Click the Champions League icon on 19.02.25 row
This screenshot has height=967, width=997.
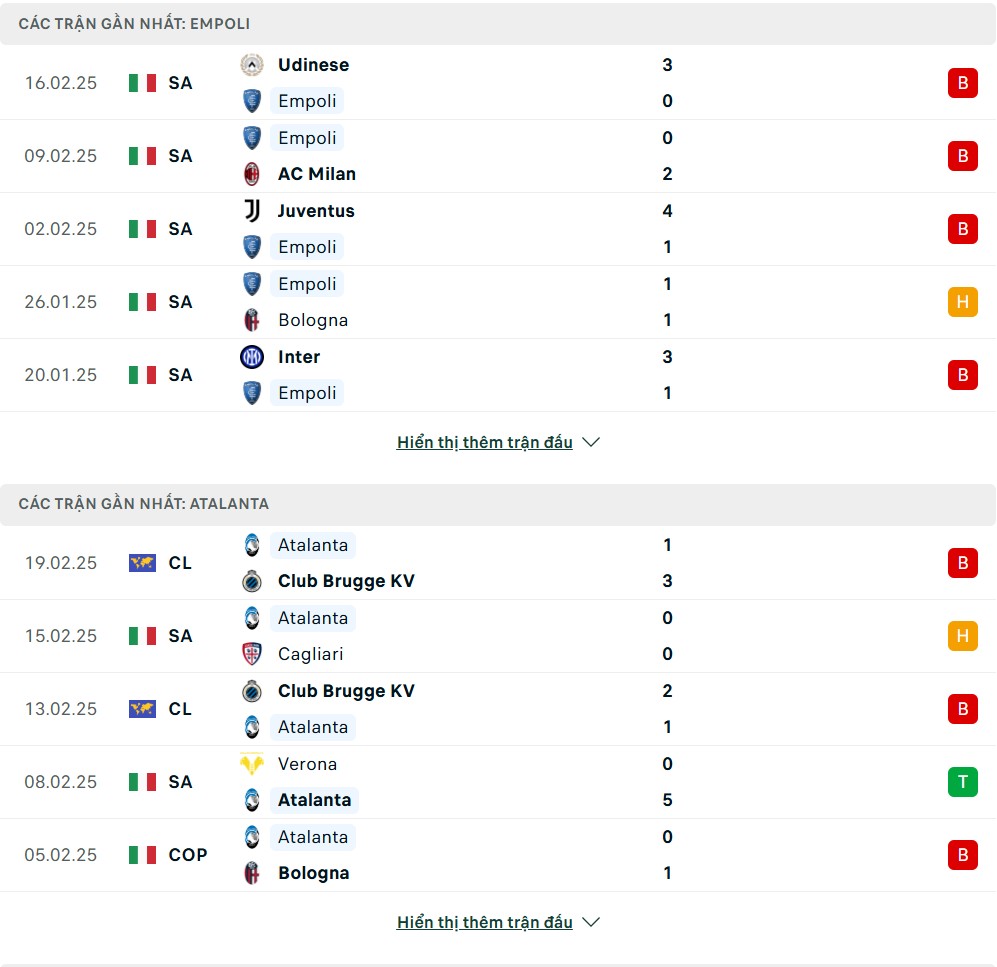(x=142, y=563)
